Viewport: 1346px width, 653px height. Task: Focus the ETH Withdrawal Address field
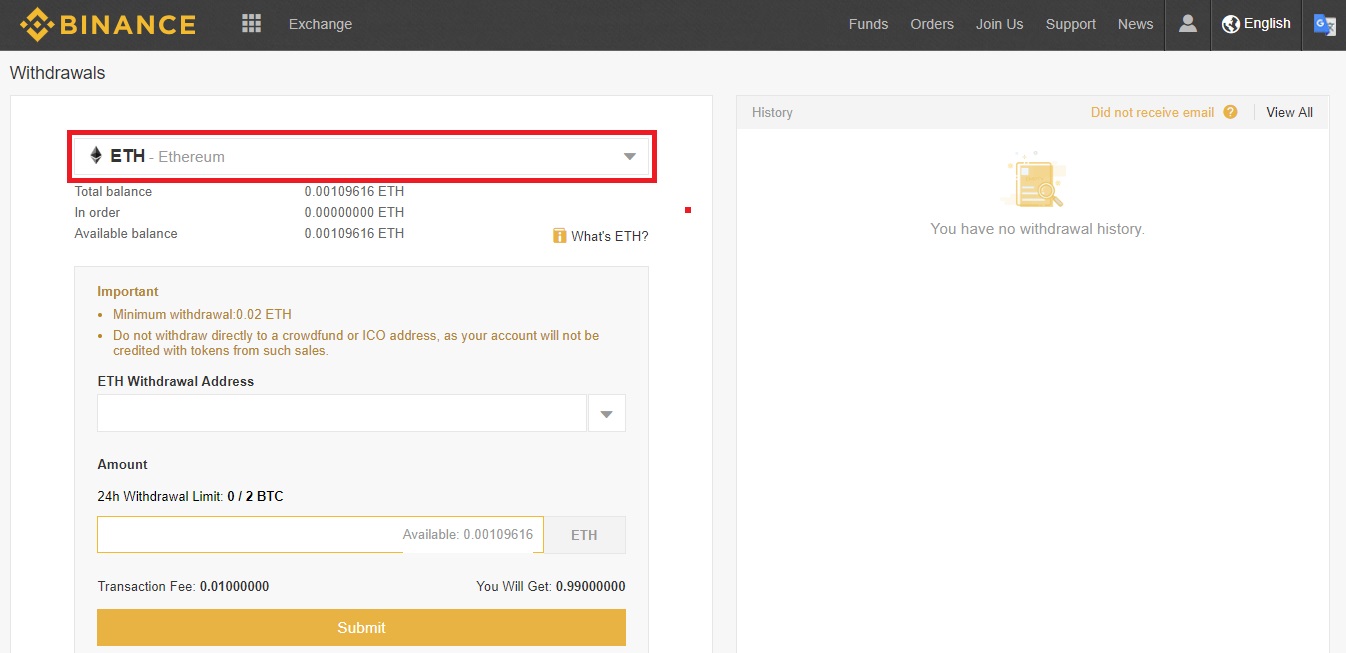342,414
